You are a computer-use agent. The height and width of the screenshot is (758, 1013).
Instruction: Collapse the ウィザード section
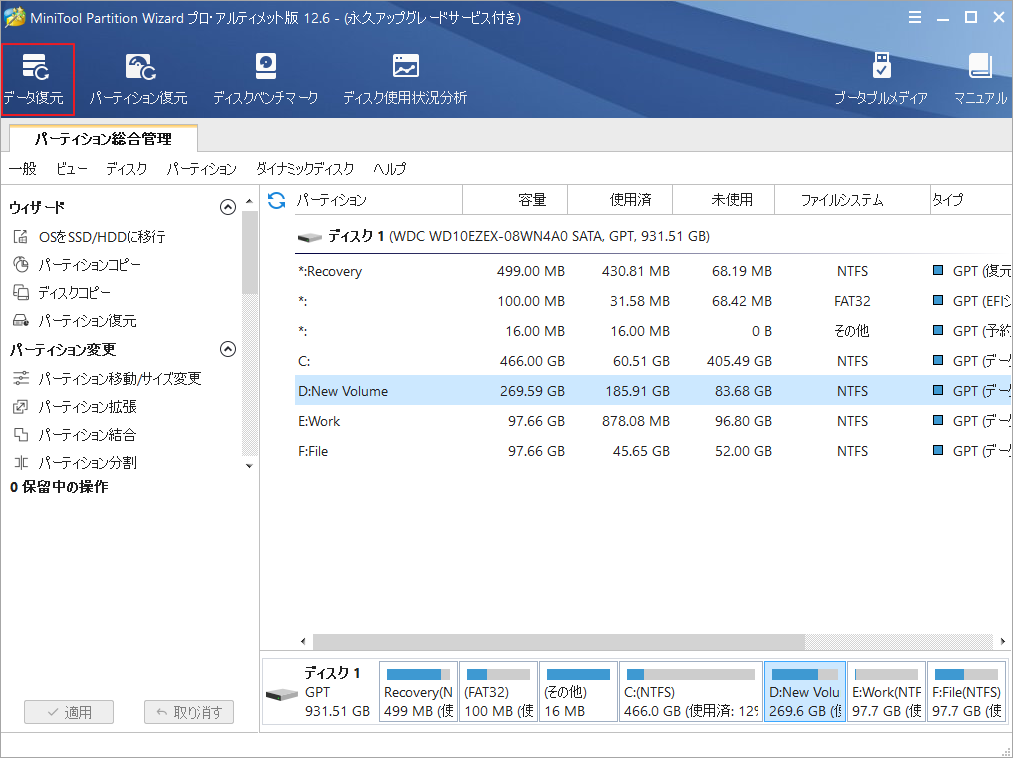point(228,207)
